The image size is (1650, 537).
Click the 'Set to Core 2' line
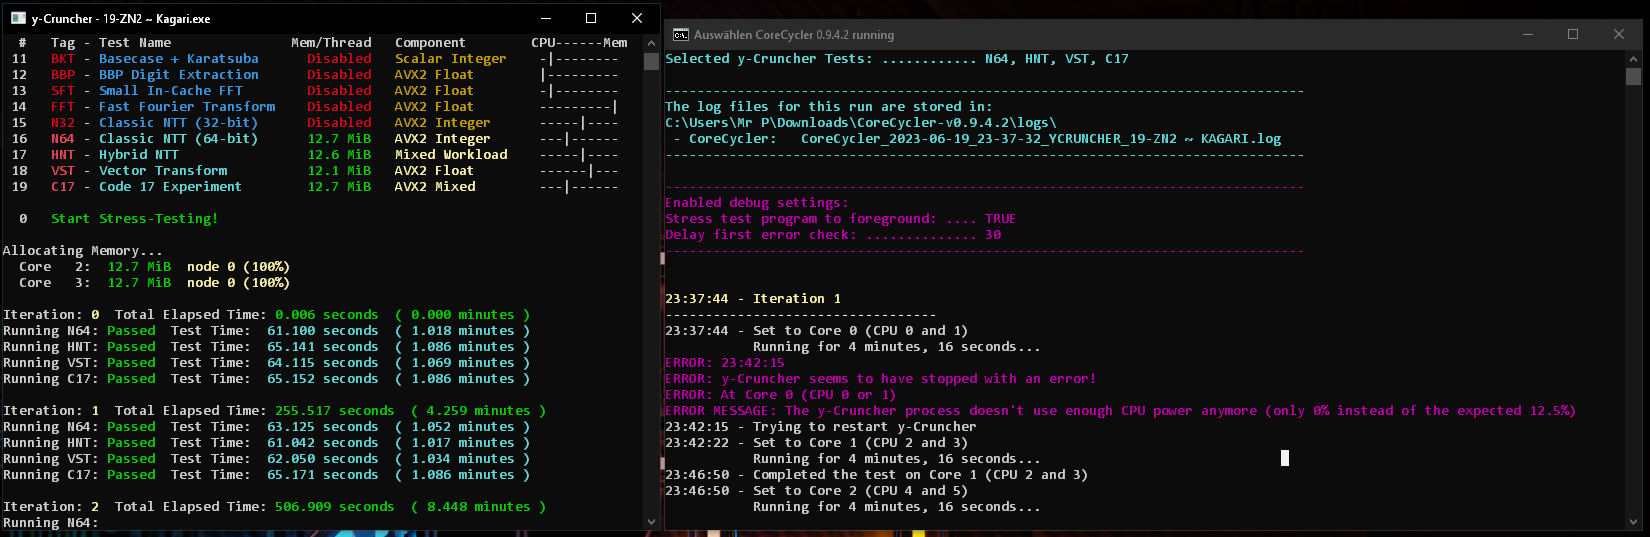click(817, 491)
